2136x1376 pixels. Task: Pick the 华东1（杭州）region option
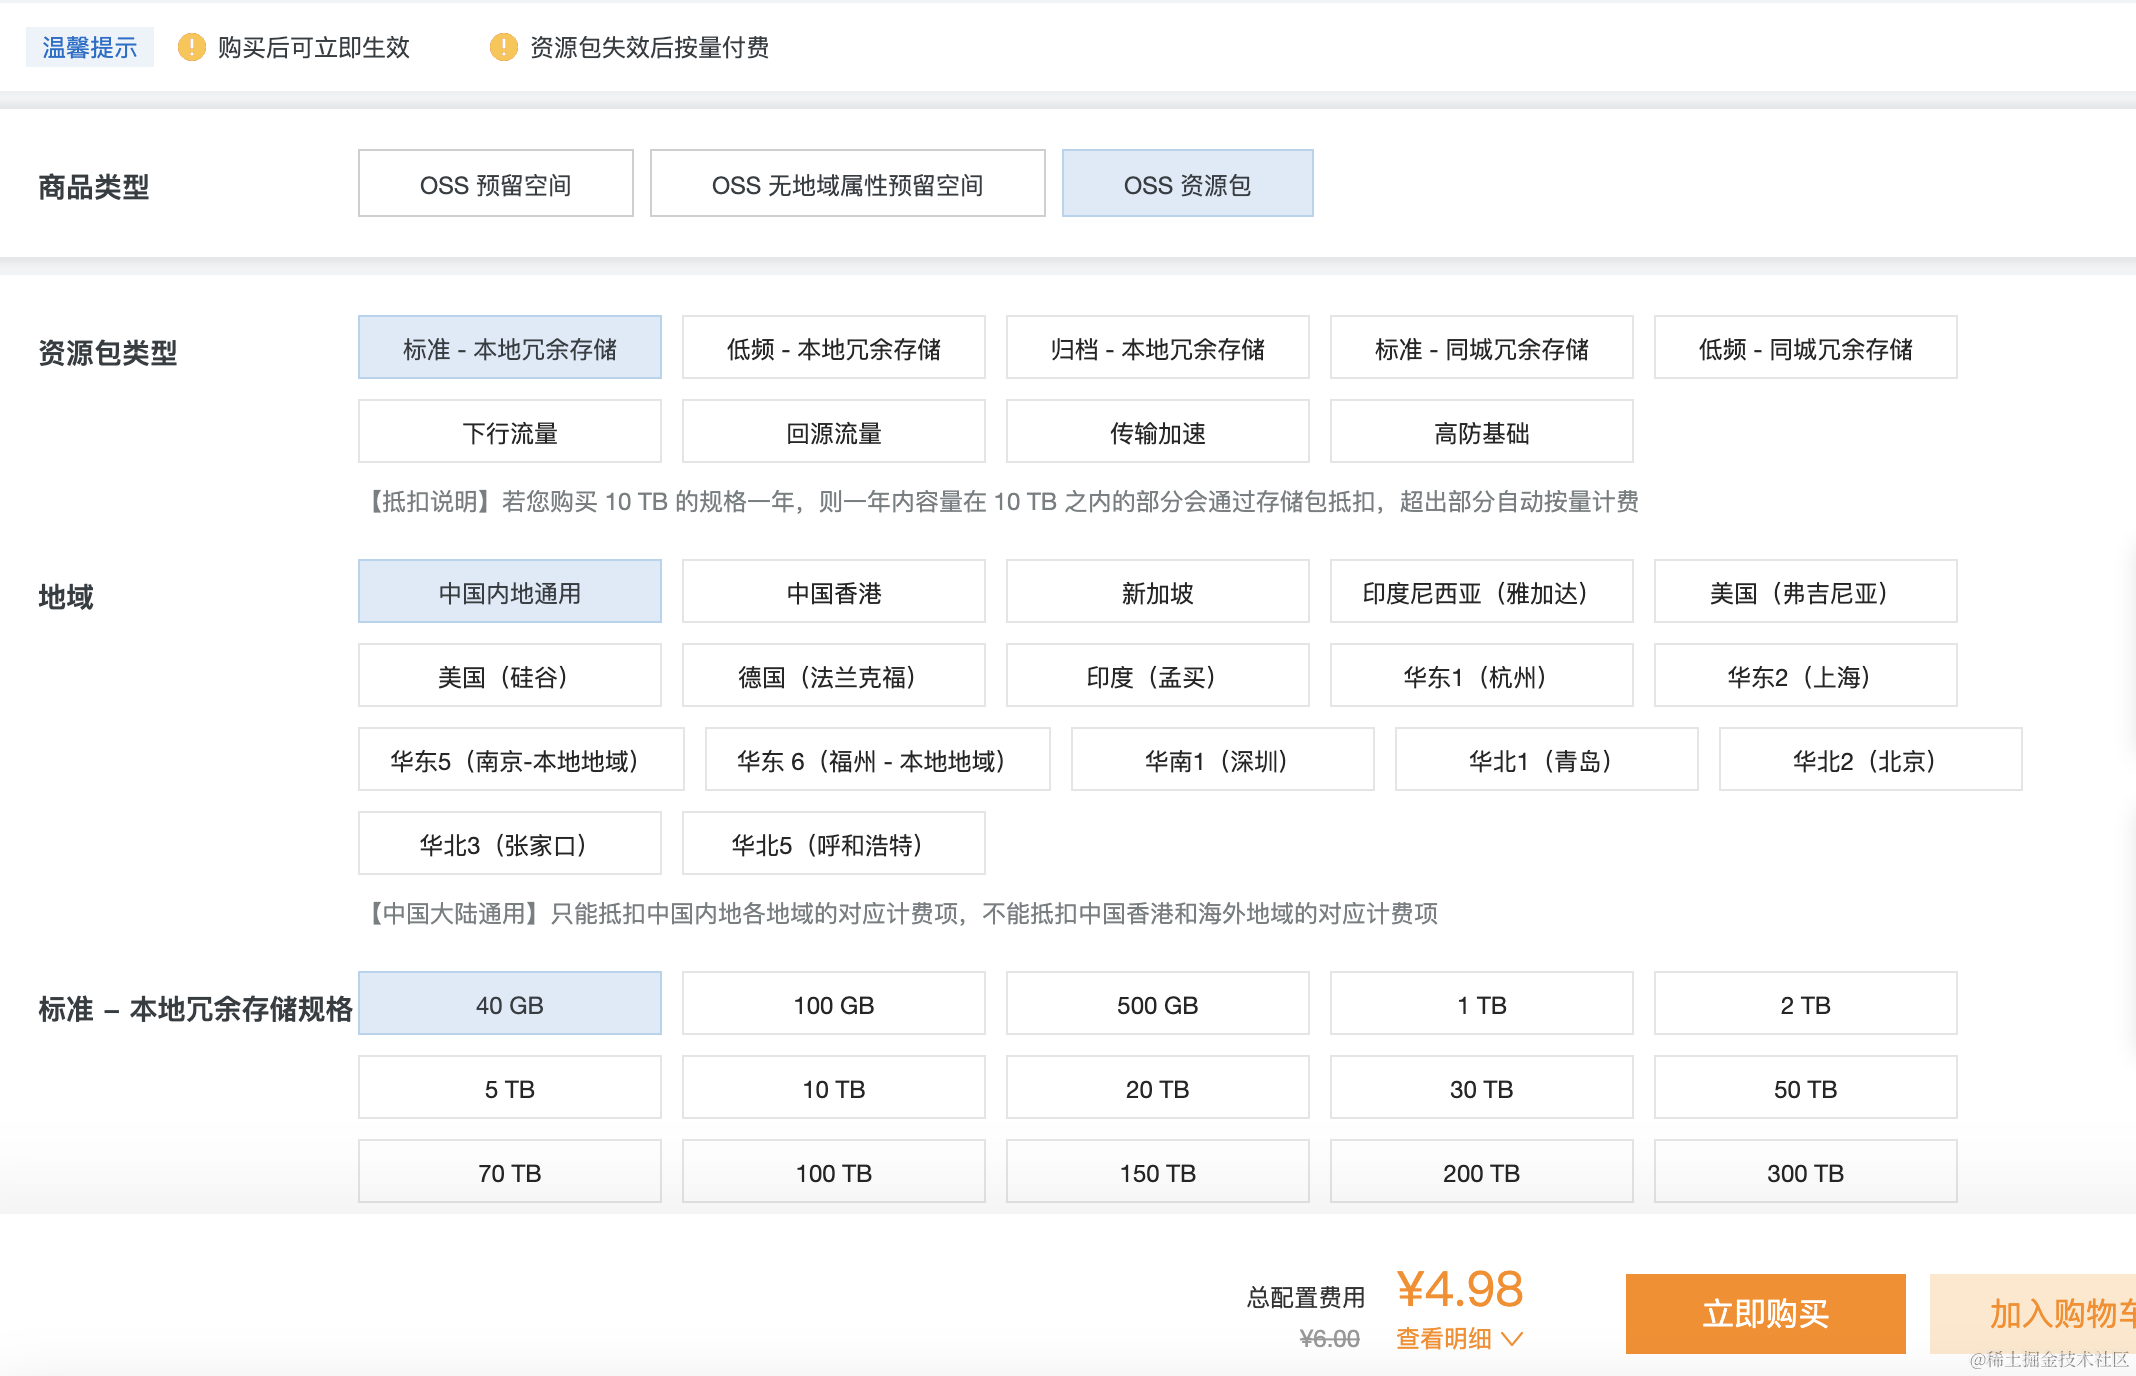1481,676
